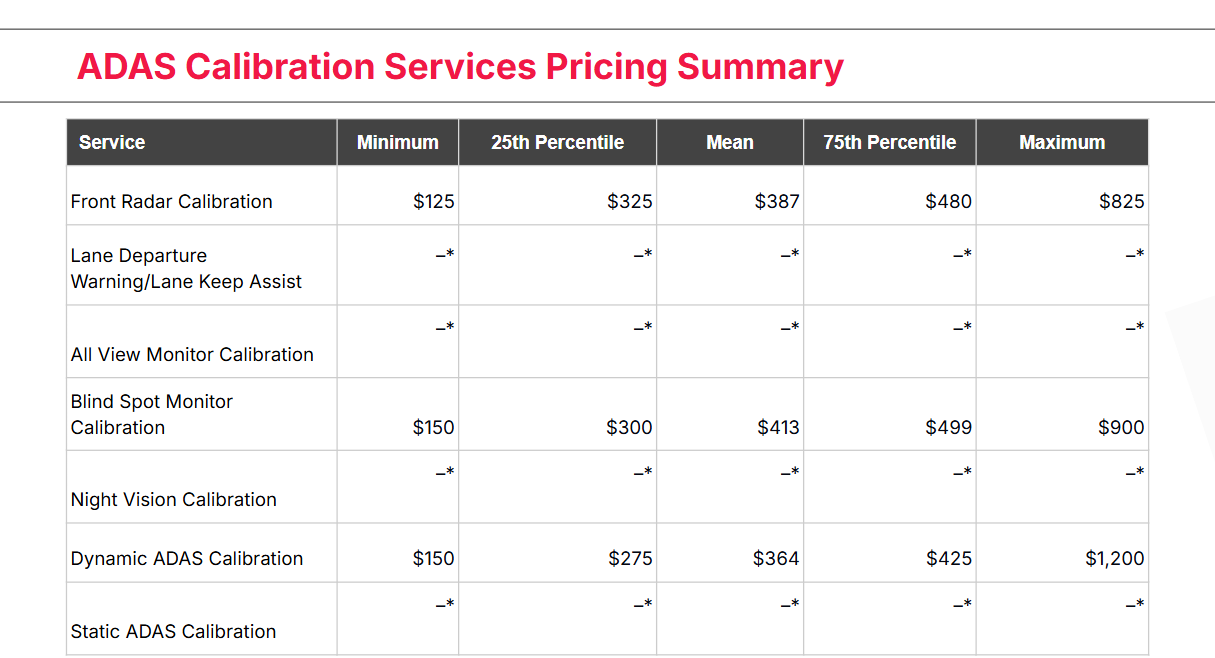Select the $275 Dynamic ADAS 25th percentile value
Screen dimensions: 1215x658
pos(630,558)
